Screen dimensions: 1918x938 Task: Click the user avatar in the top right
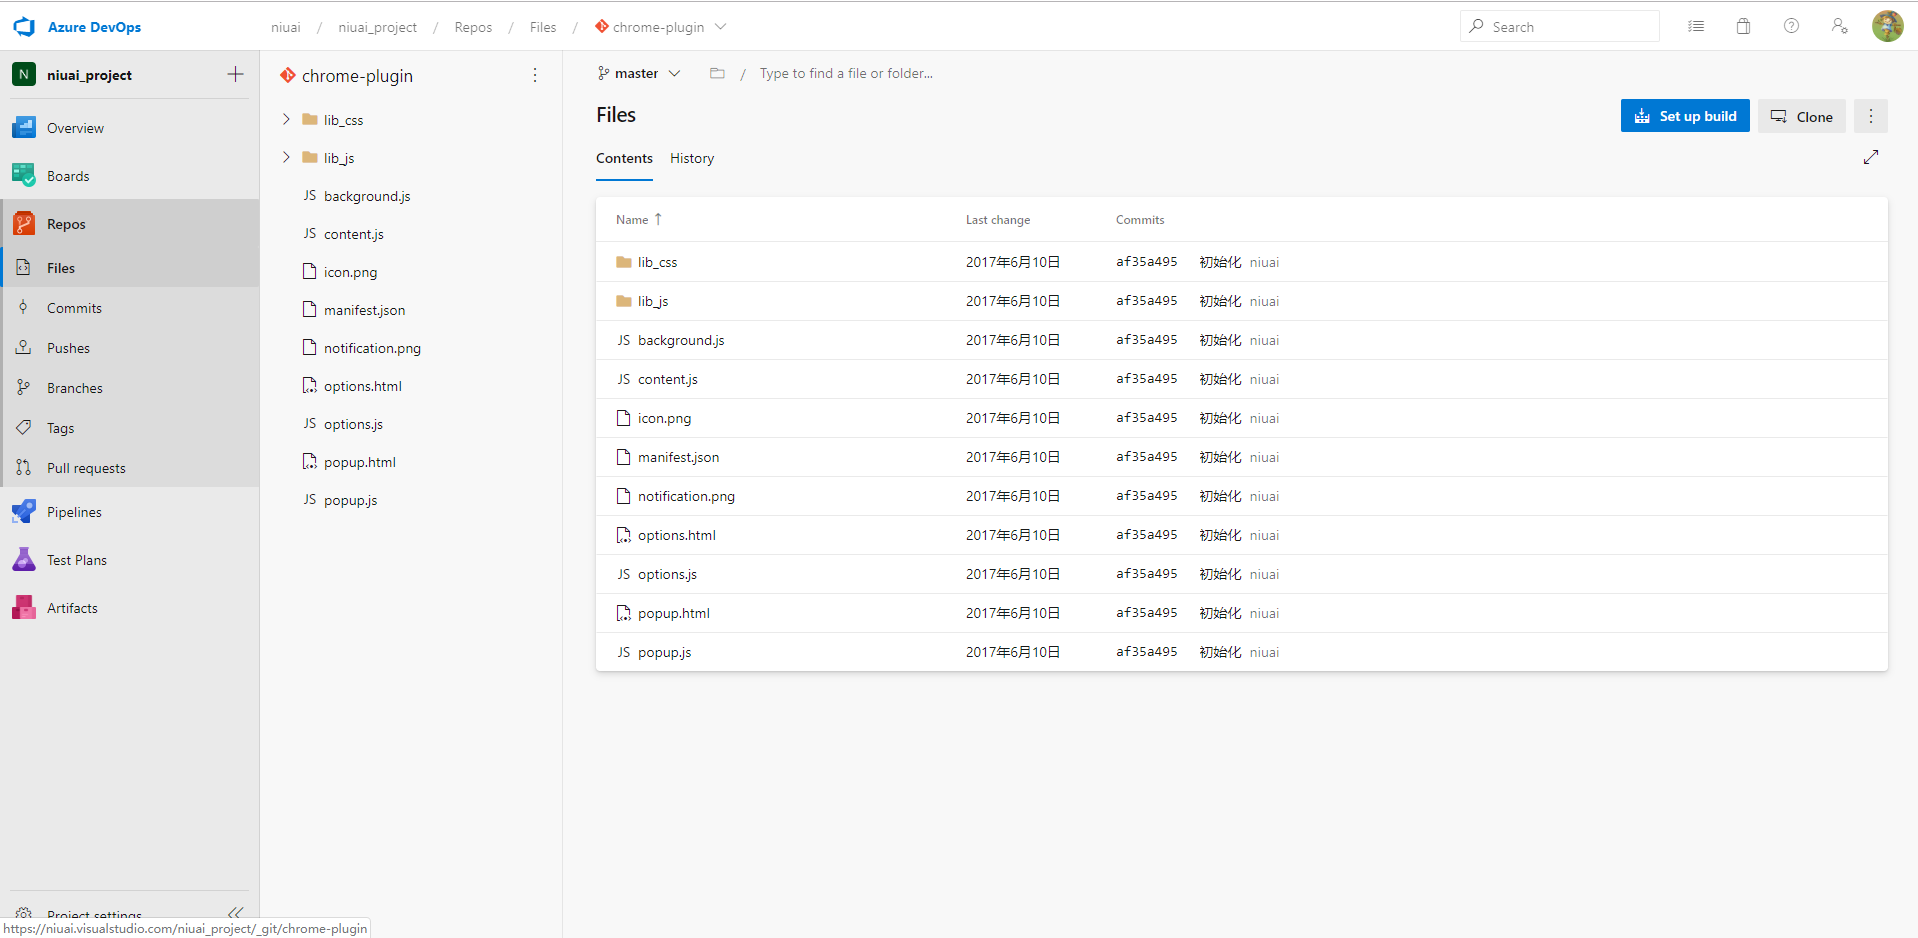click(x=1888, y=26)
